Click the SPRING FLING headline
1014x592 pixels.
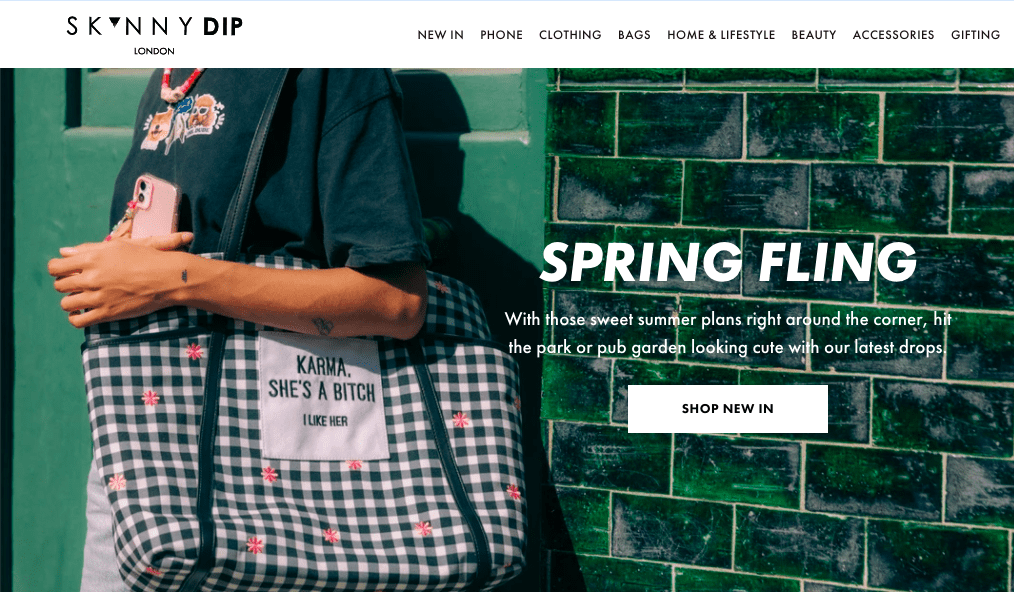[728, 262]
